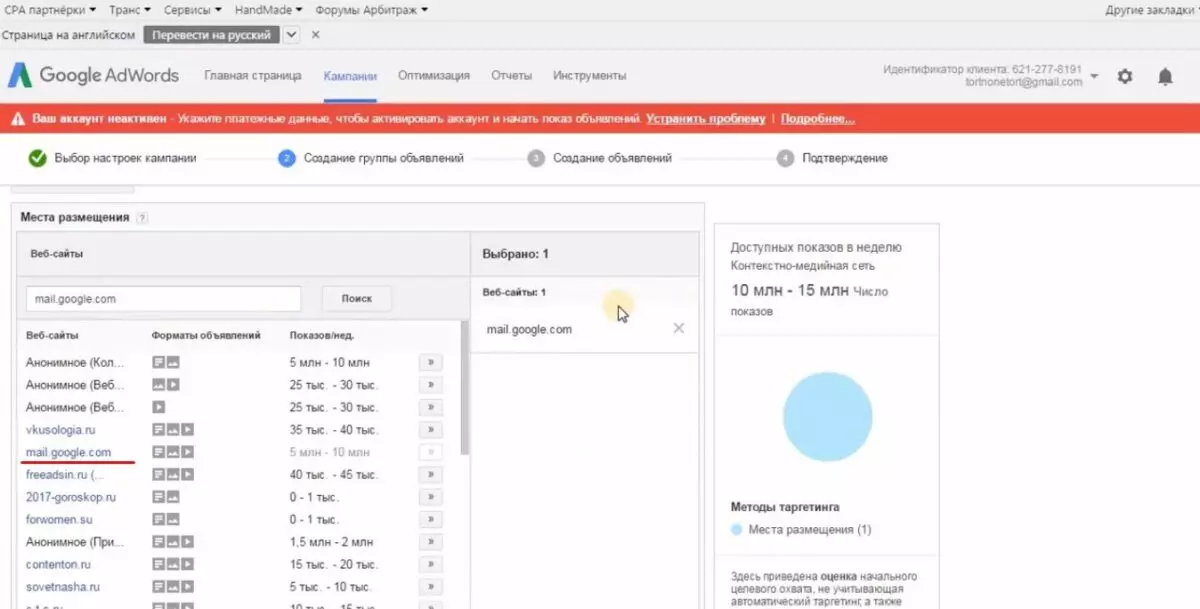Add contenton.ru using its arrow button
This screenshot has height=609, width=1200.
coord(429,564)
